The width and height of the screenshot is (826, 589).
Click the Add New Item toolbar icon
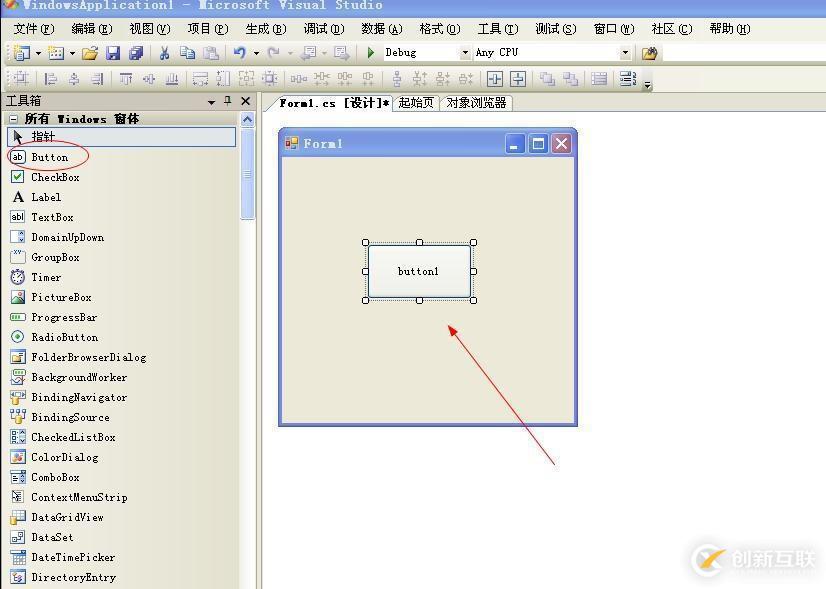click(56, 53)
